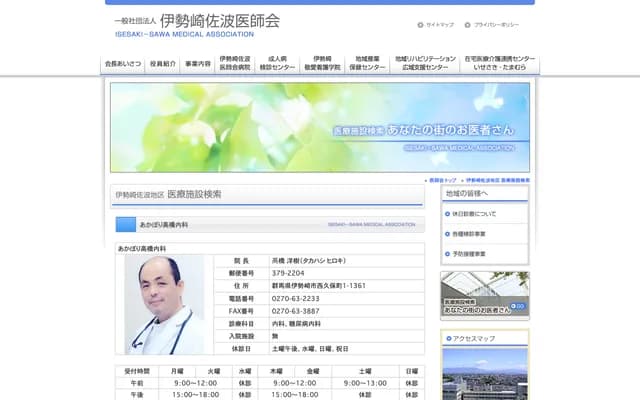Screen dimensions: 640x400
Task: Select the address 群馬県伊勢崎市西久保町1-1361
Action: coord(319,286)
